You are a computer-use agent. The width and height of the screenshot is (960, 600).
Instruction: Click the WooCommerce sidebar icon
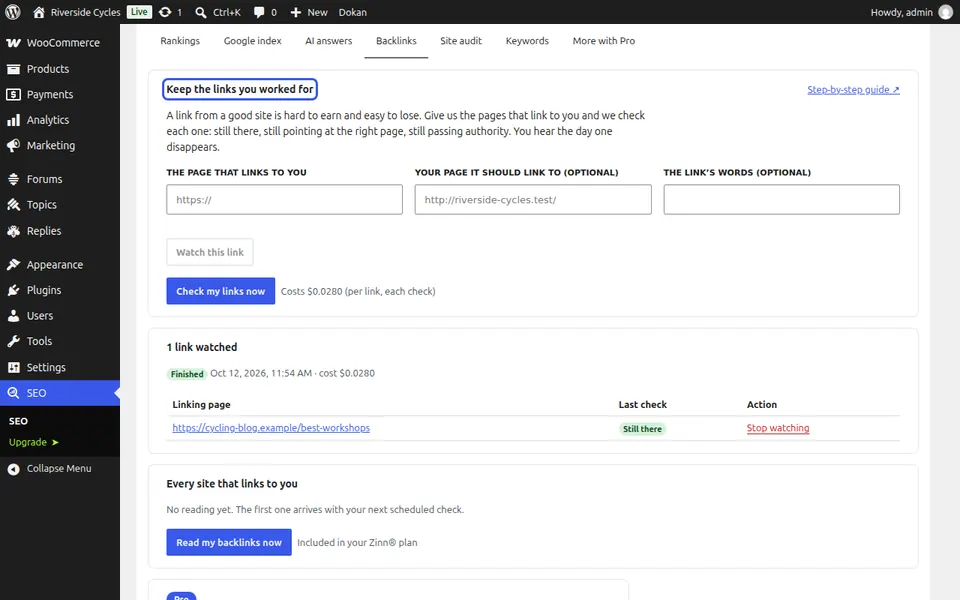click(13, 43)
